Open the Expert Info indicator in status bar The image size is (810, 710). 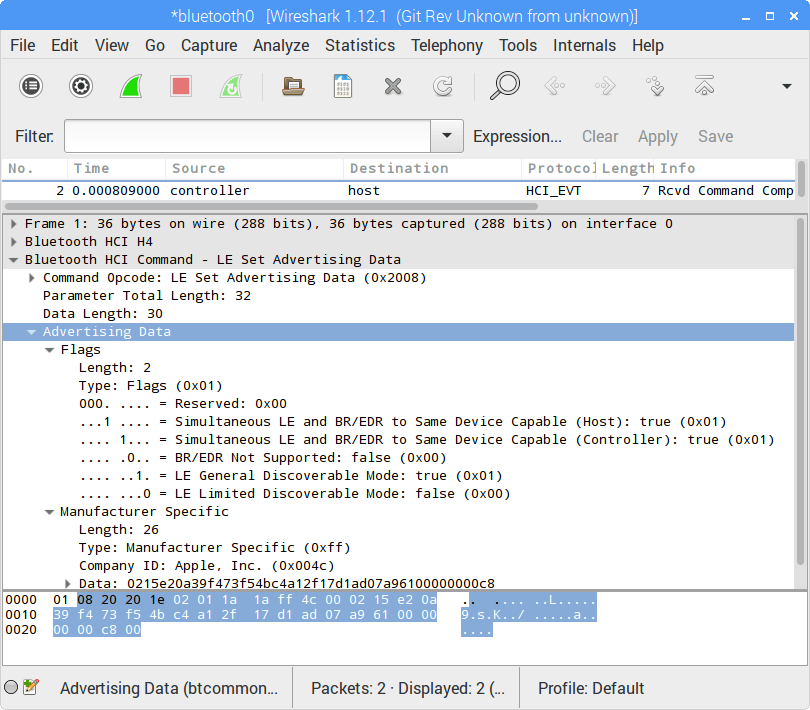(x=13, y=688)
